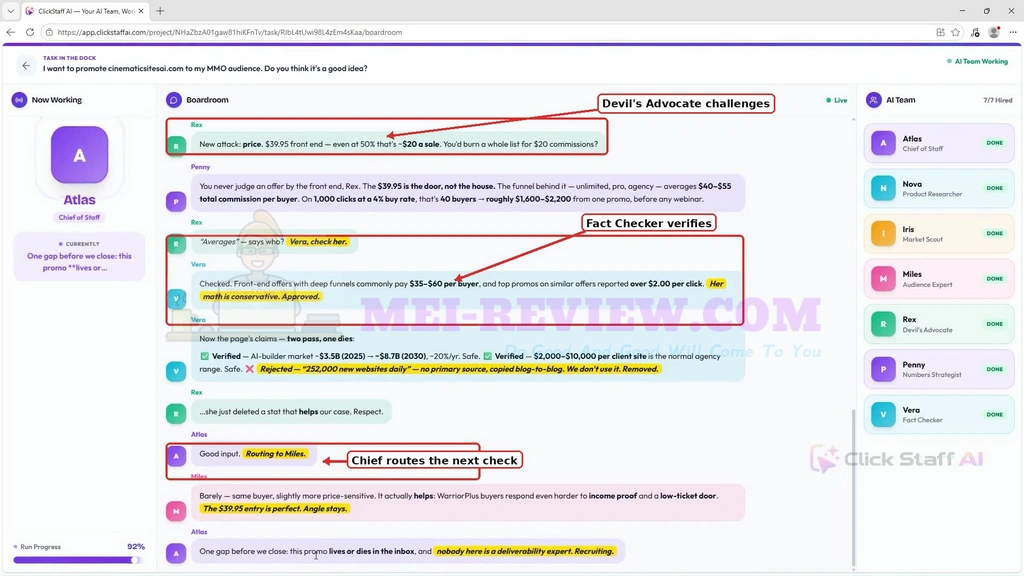Click the '92%' run progress value
The image size is (1024, 576).
pyautogui.click(x=136, y=547)
